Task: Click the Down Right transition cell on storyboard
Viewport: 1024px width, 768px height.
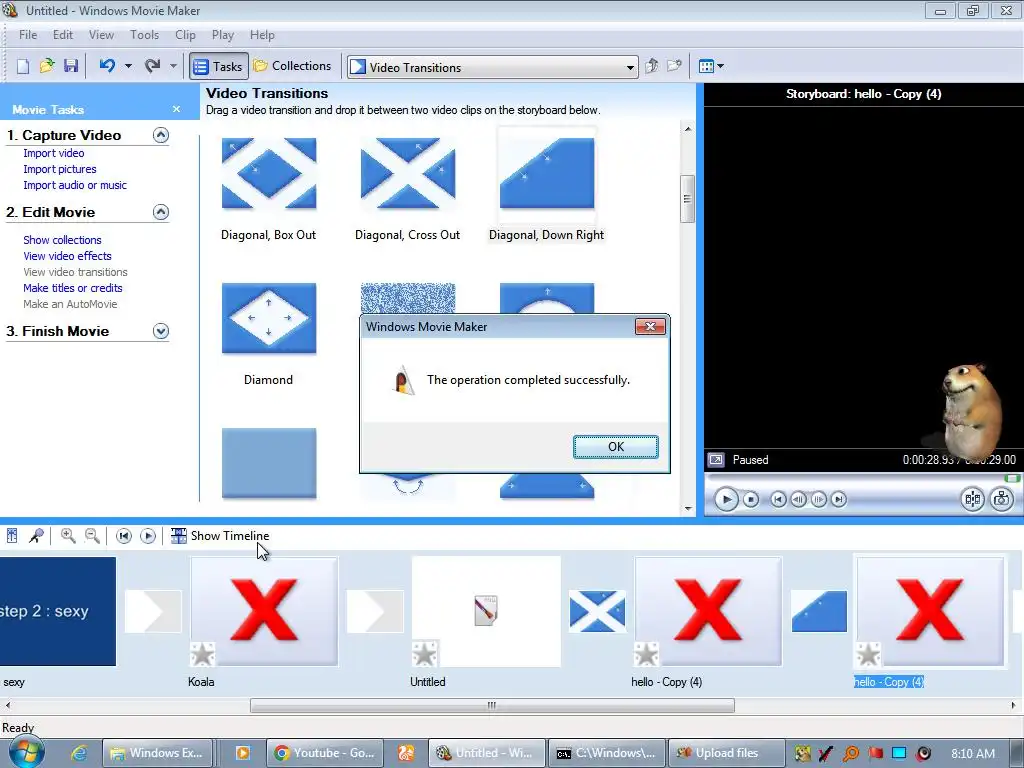Action: click(819, 611)
